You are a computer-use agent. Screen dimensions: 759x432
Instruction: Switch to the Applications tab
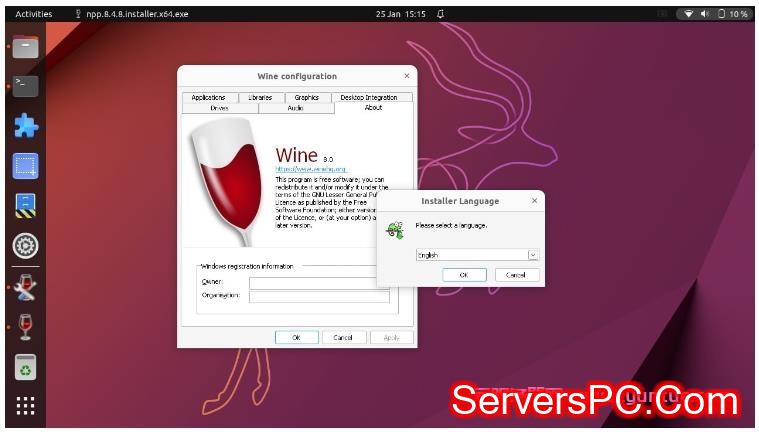(209, 97)
